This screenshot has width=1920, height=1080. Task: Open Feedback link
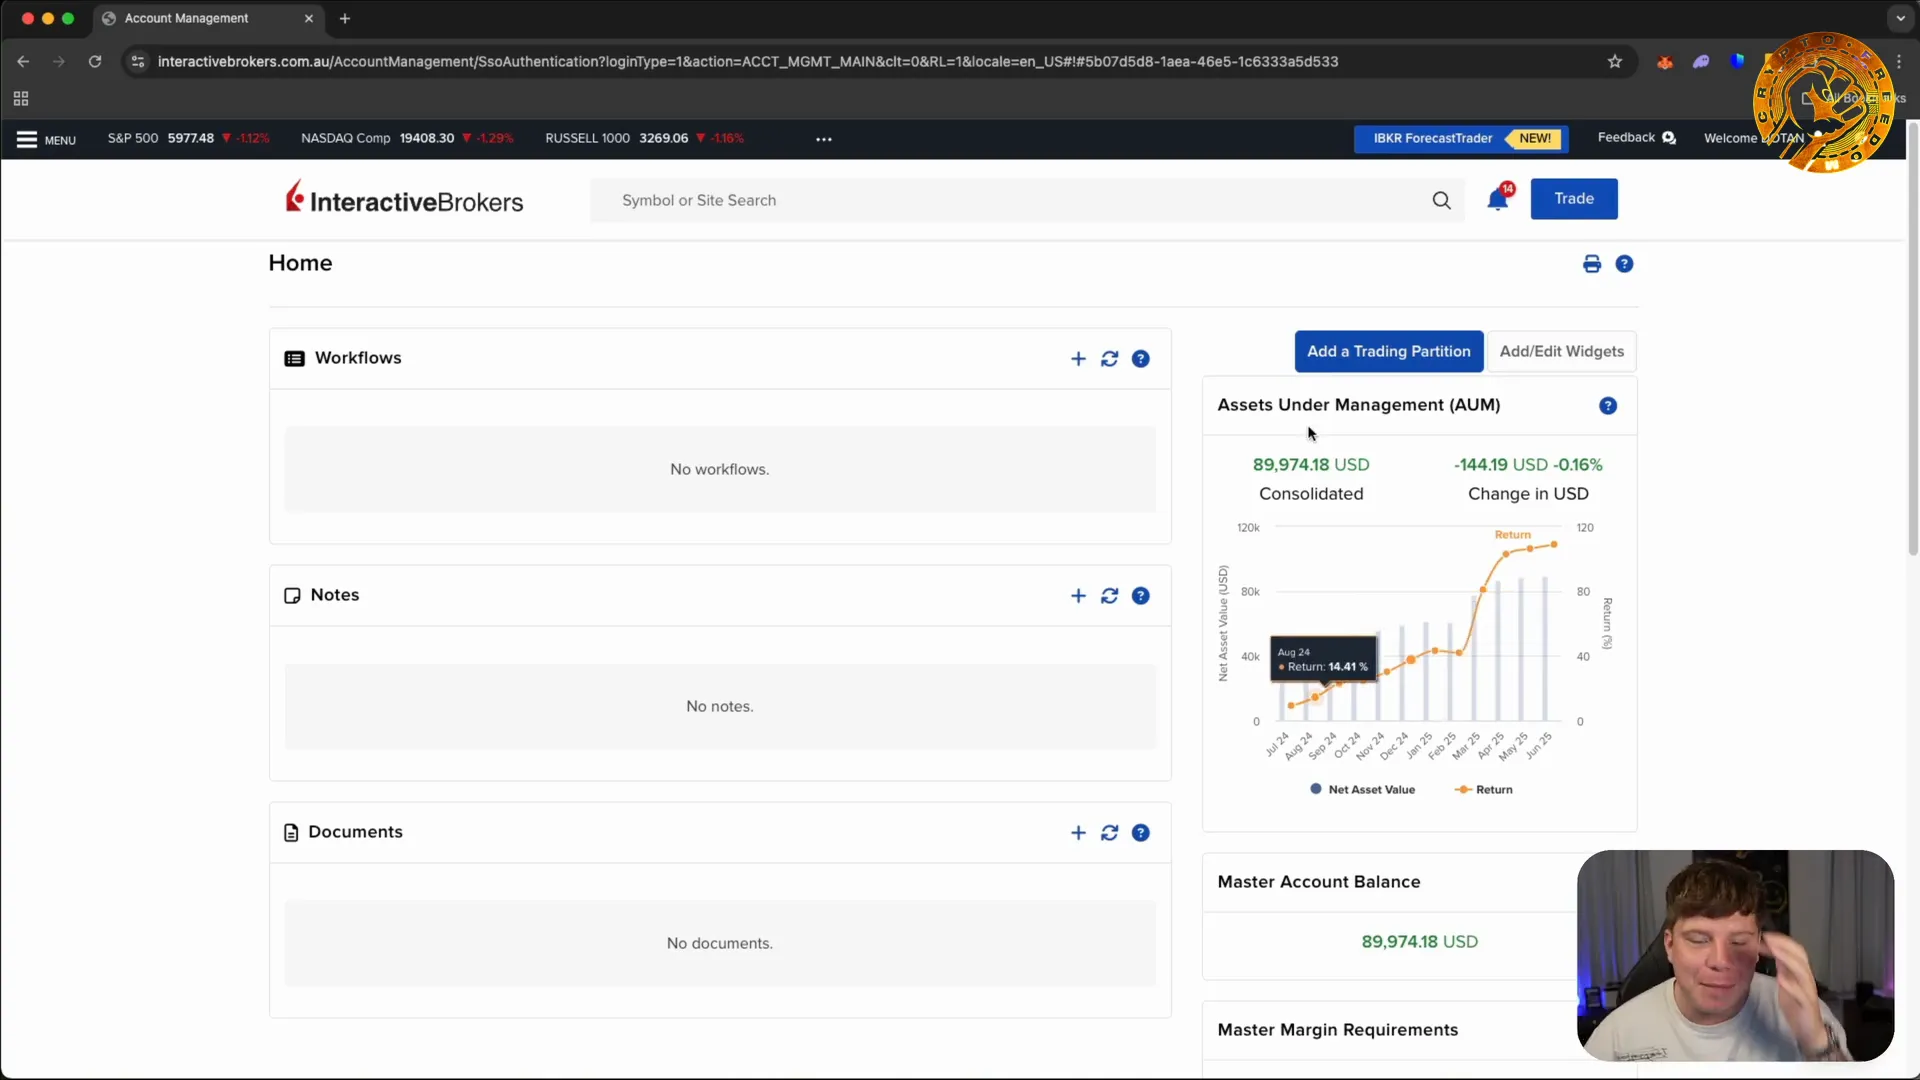click(x=1636, y=138)
